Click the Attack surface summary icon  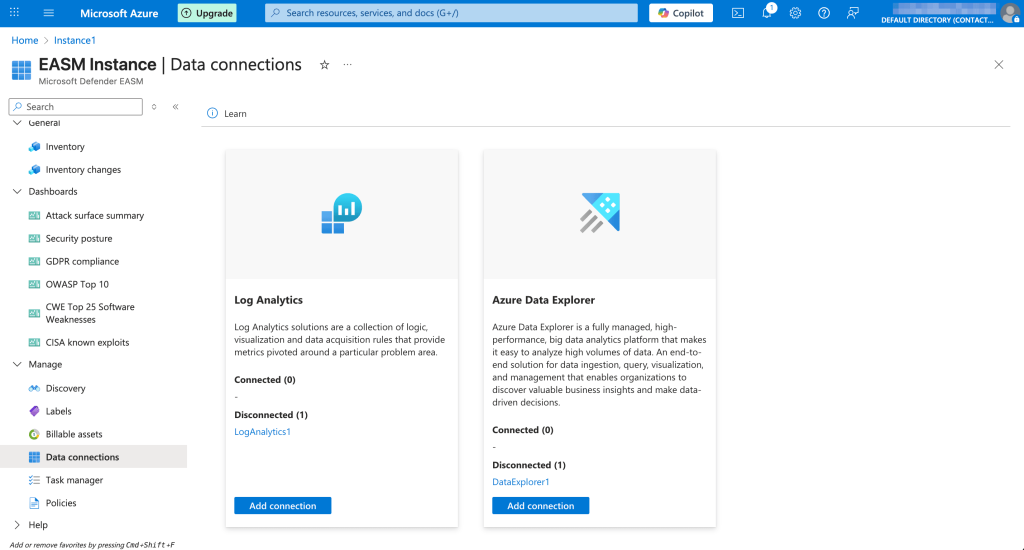35,216
